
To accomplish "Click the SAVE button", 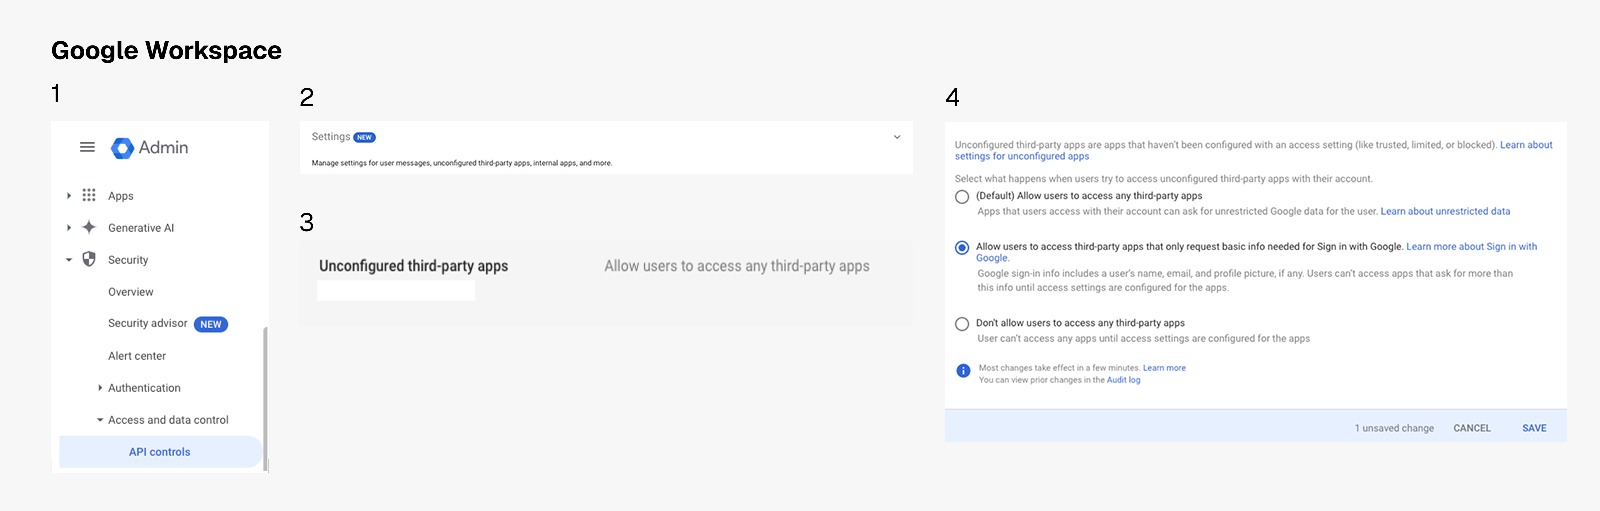I will (1534, 428).
